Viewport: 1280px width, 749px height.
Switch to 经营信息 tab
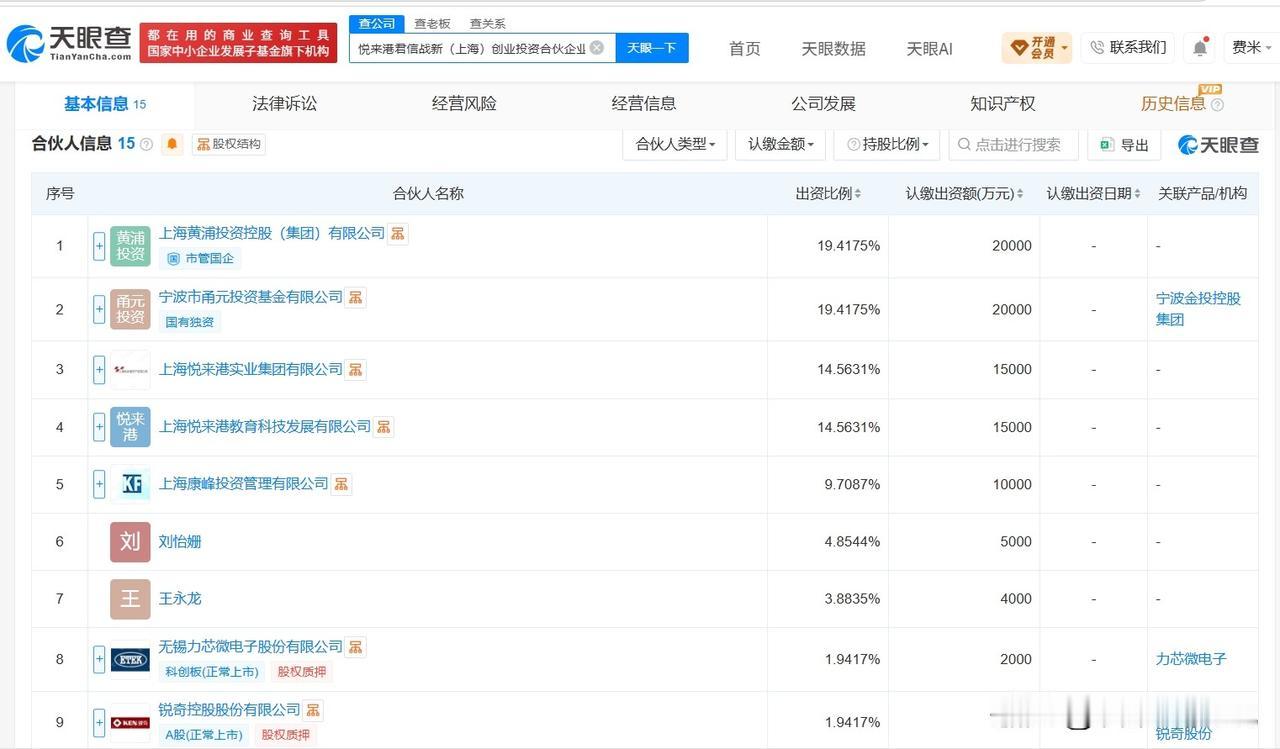644,104
